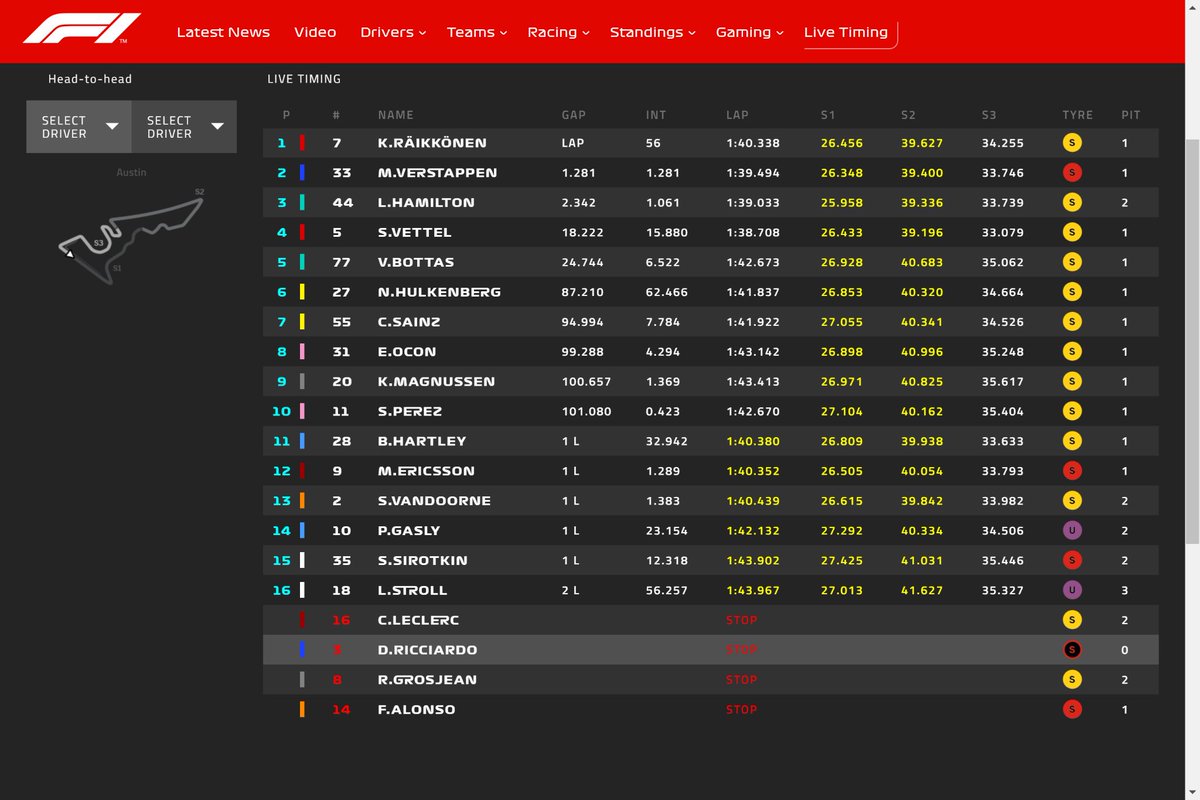The width and height of the screenshot is (1200, 800).
Task: Select the F.ALONSO driver name
Action: [417, 710]
